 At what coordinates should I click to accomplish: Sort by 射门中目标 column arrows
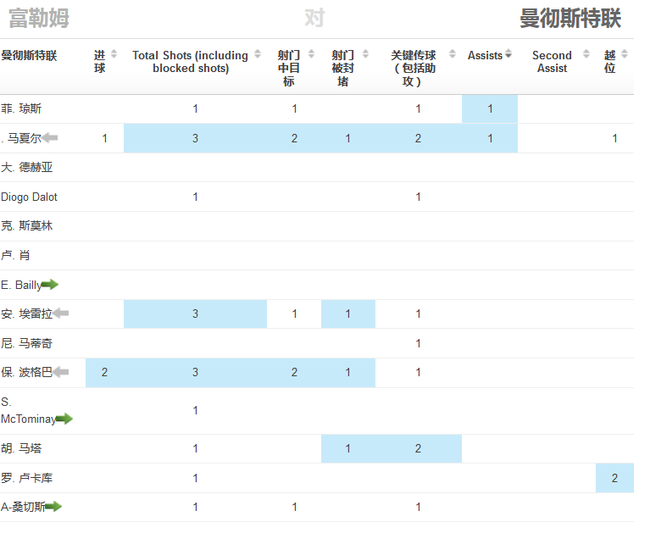click(311, 54)
